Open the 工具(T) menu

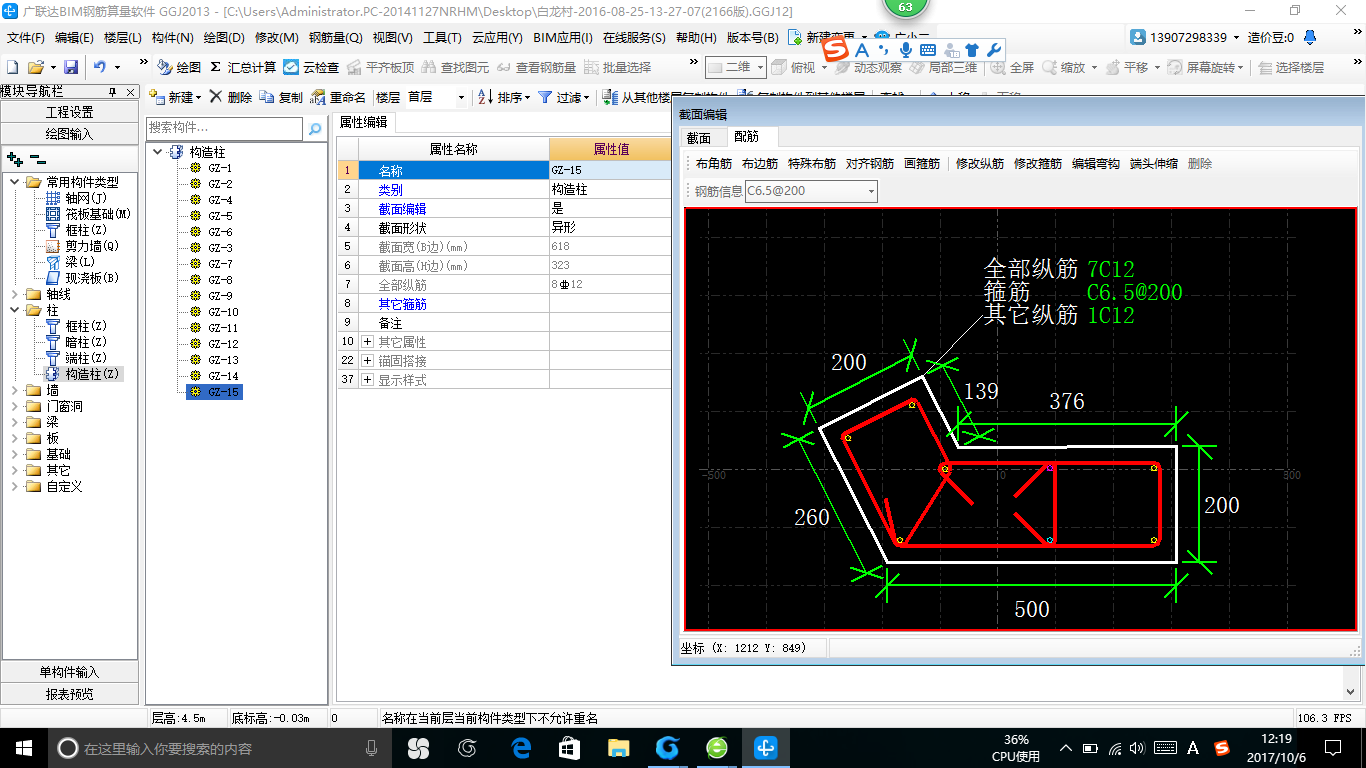pos(442,38)
